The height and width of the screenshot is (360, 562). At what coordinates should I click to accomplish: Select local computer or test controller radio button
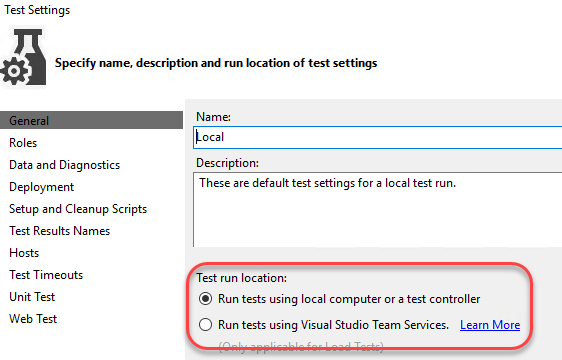tap(205, 299)
